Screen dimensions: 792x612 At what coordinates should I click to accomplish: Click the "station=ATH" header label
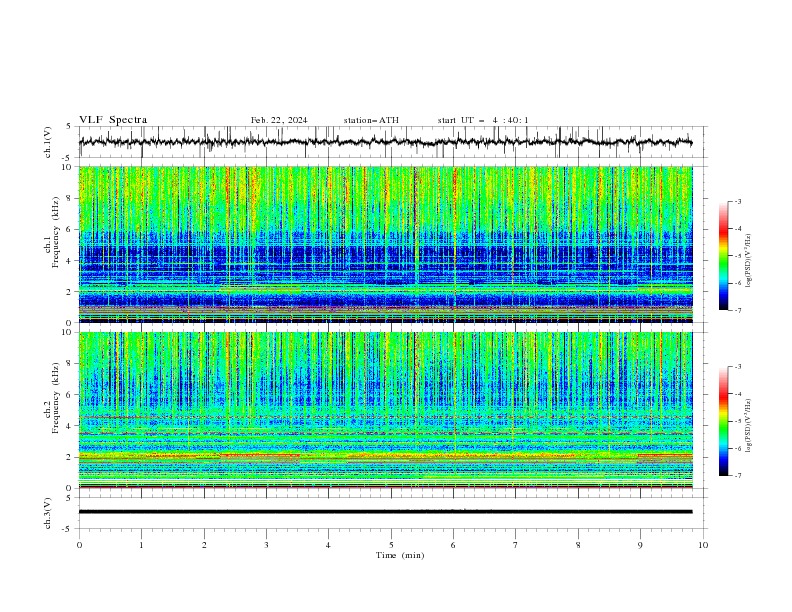371,120
